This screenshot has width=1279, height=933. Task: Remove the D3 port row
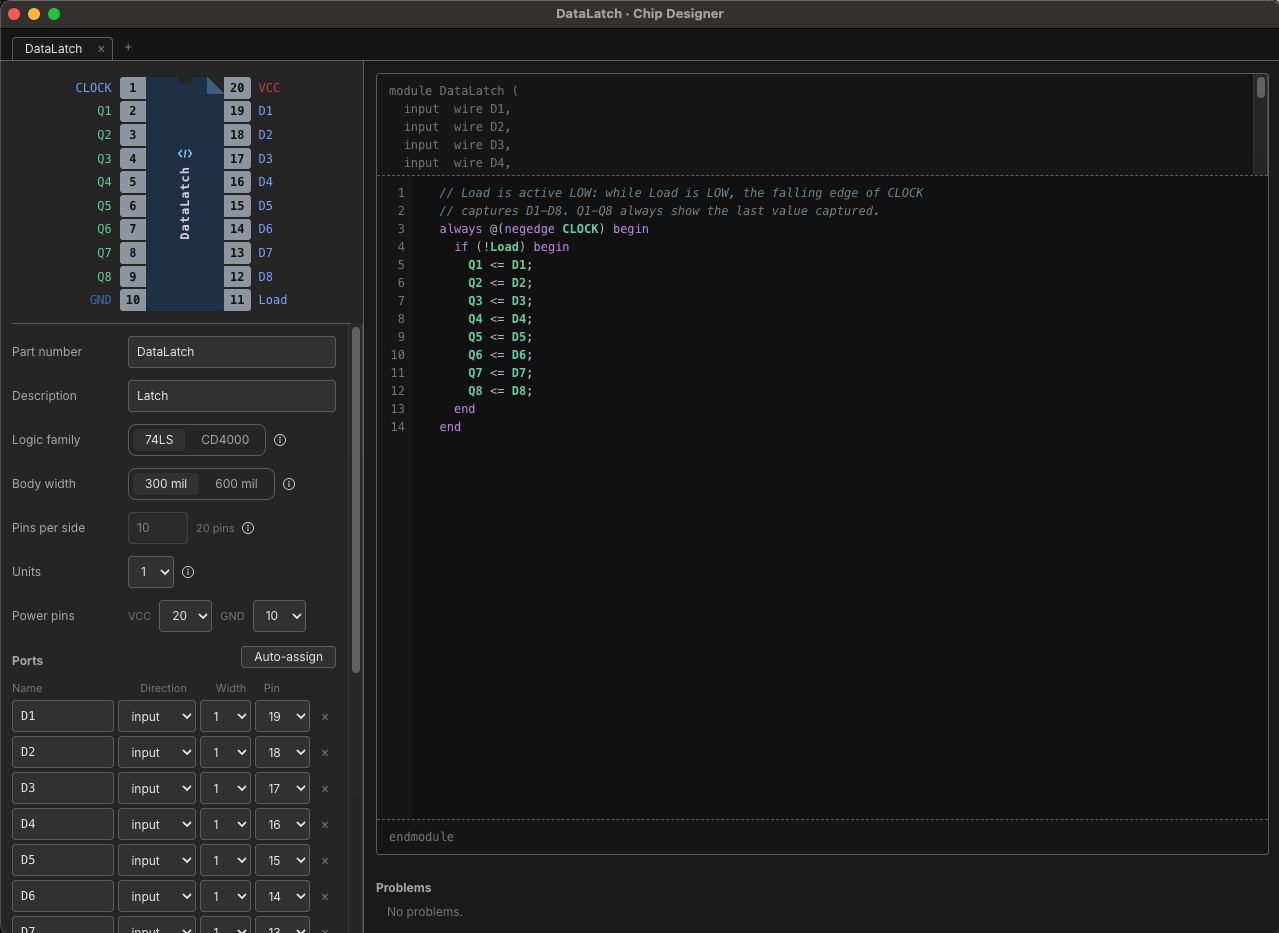point(325,789)
